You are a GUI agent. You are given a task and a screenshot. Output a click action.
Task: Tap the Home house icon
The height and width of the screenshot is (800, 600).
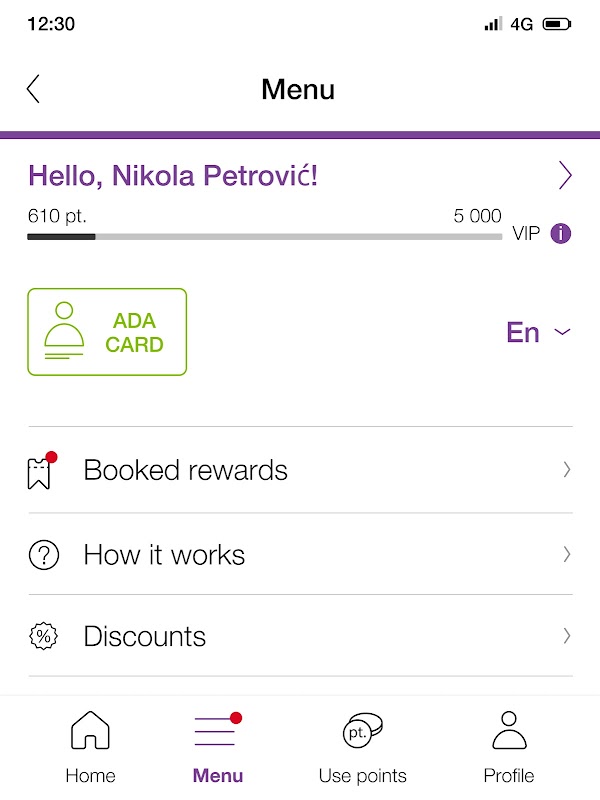point(90,730)
